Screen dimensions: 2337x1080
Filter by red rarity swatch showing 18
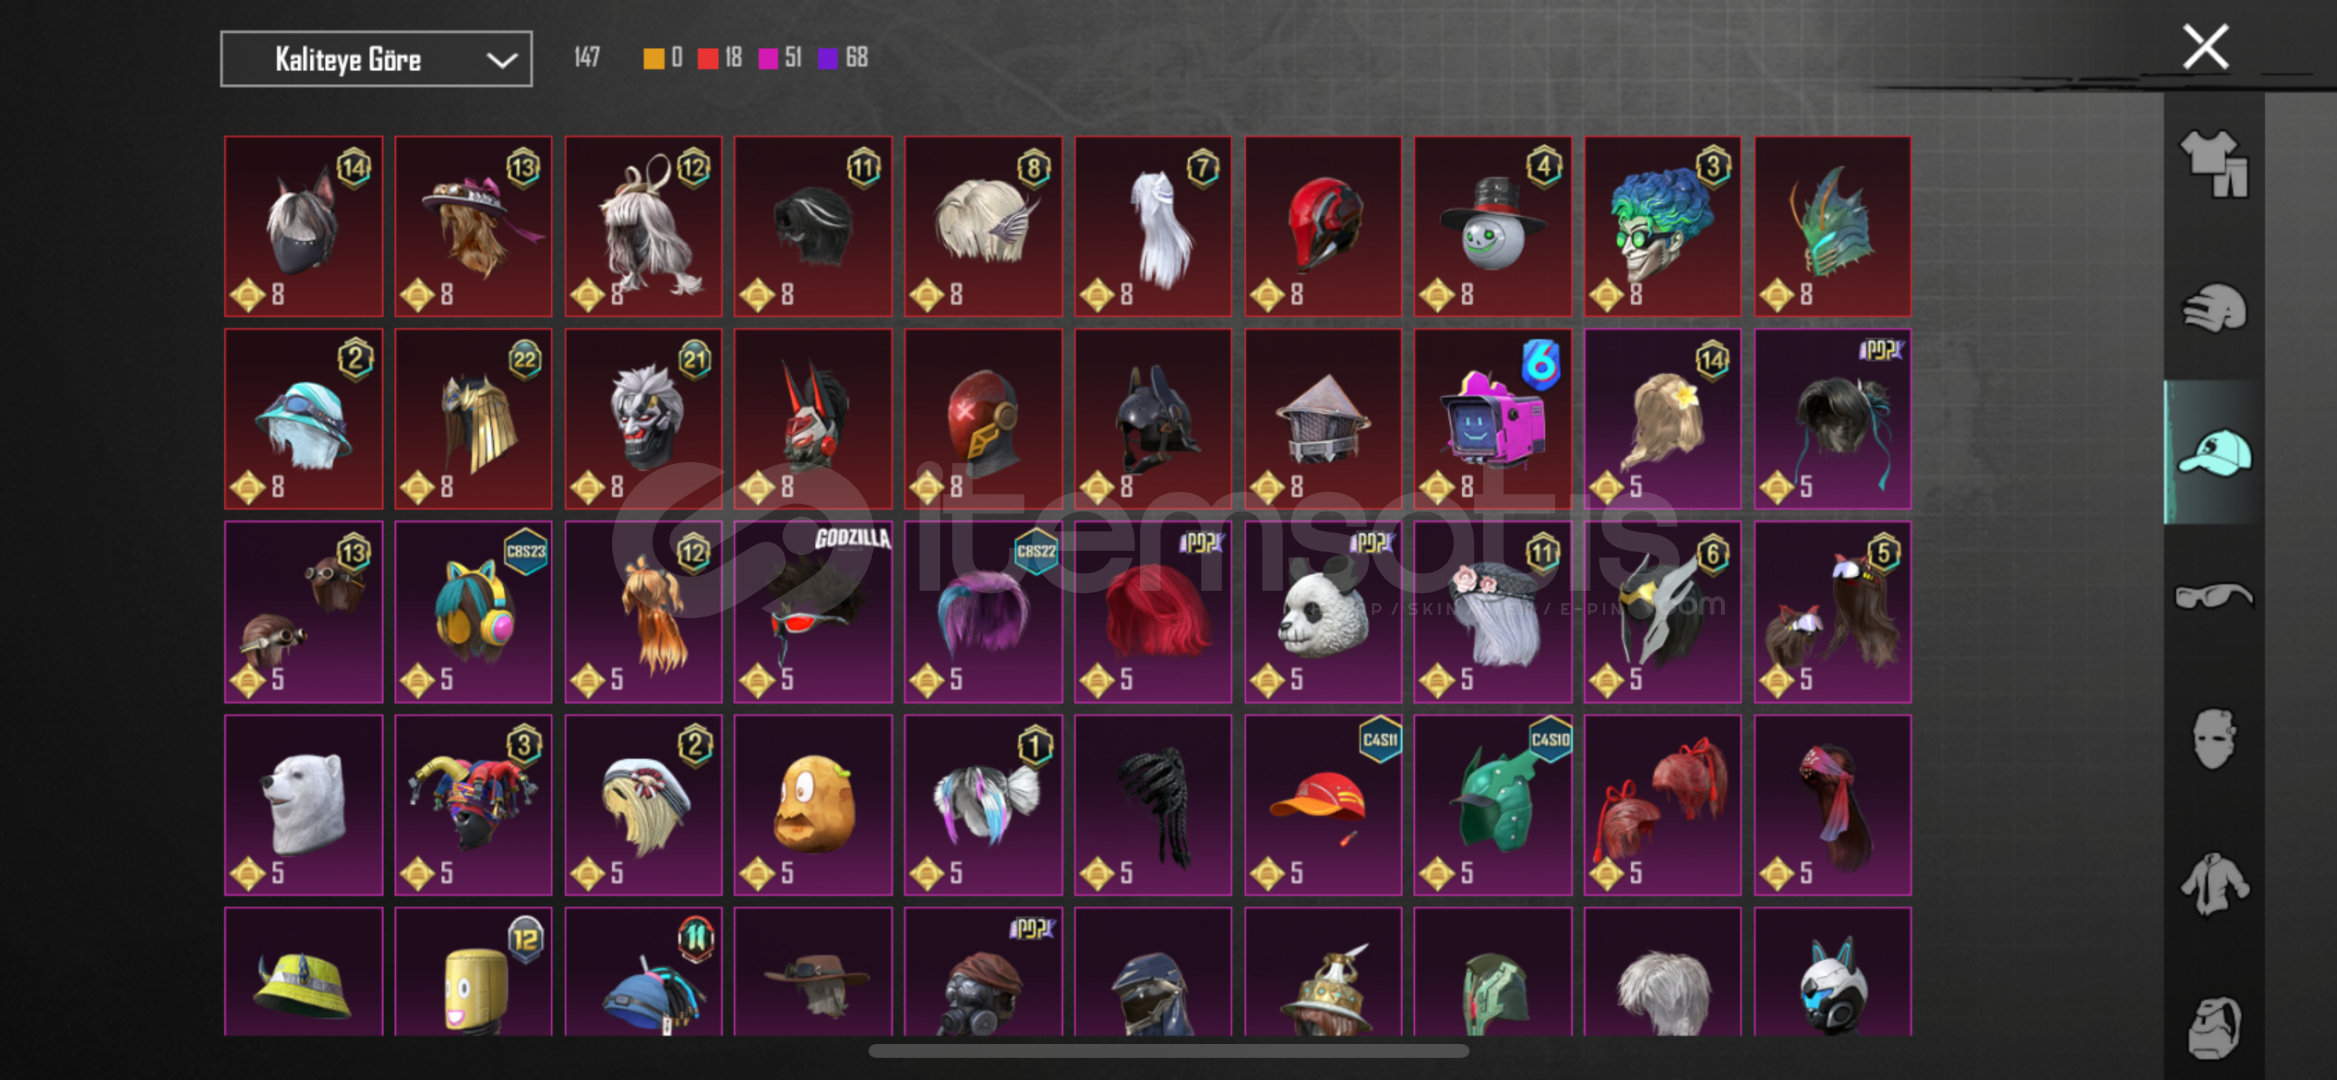click(x=719, y=58)
